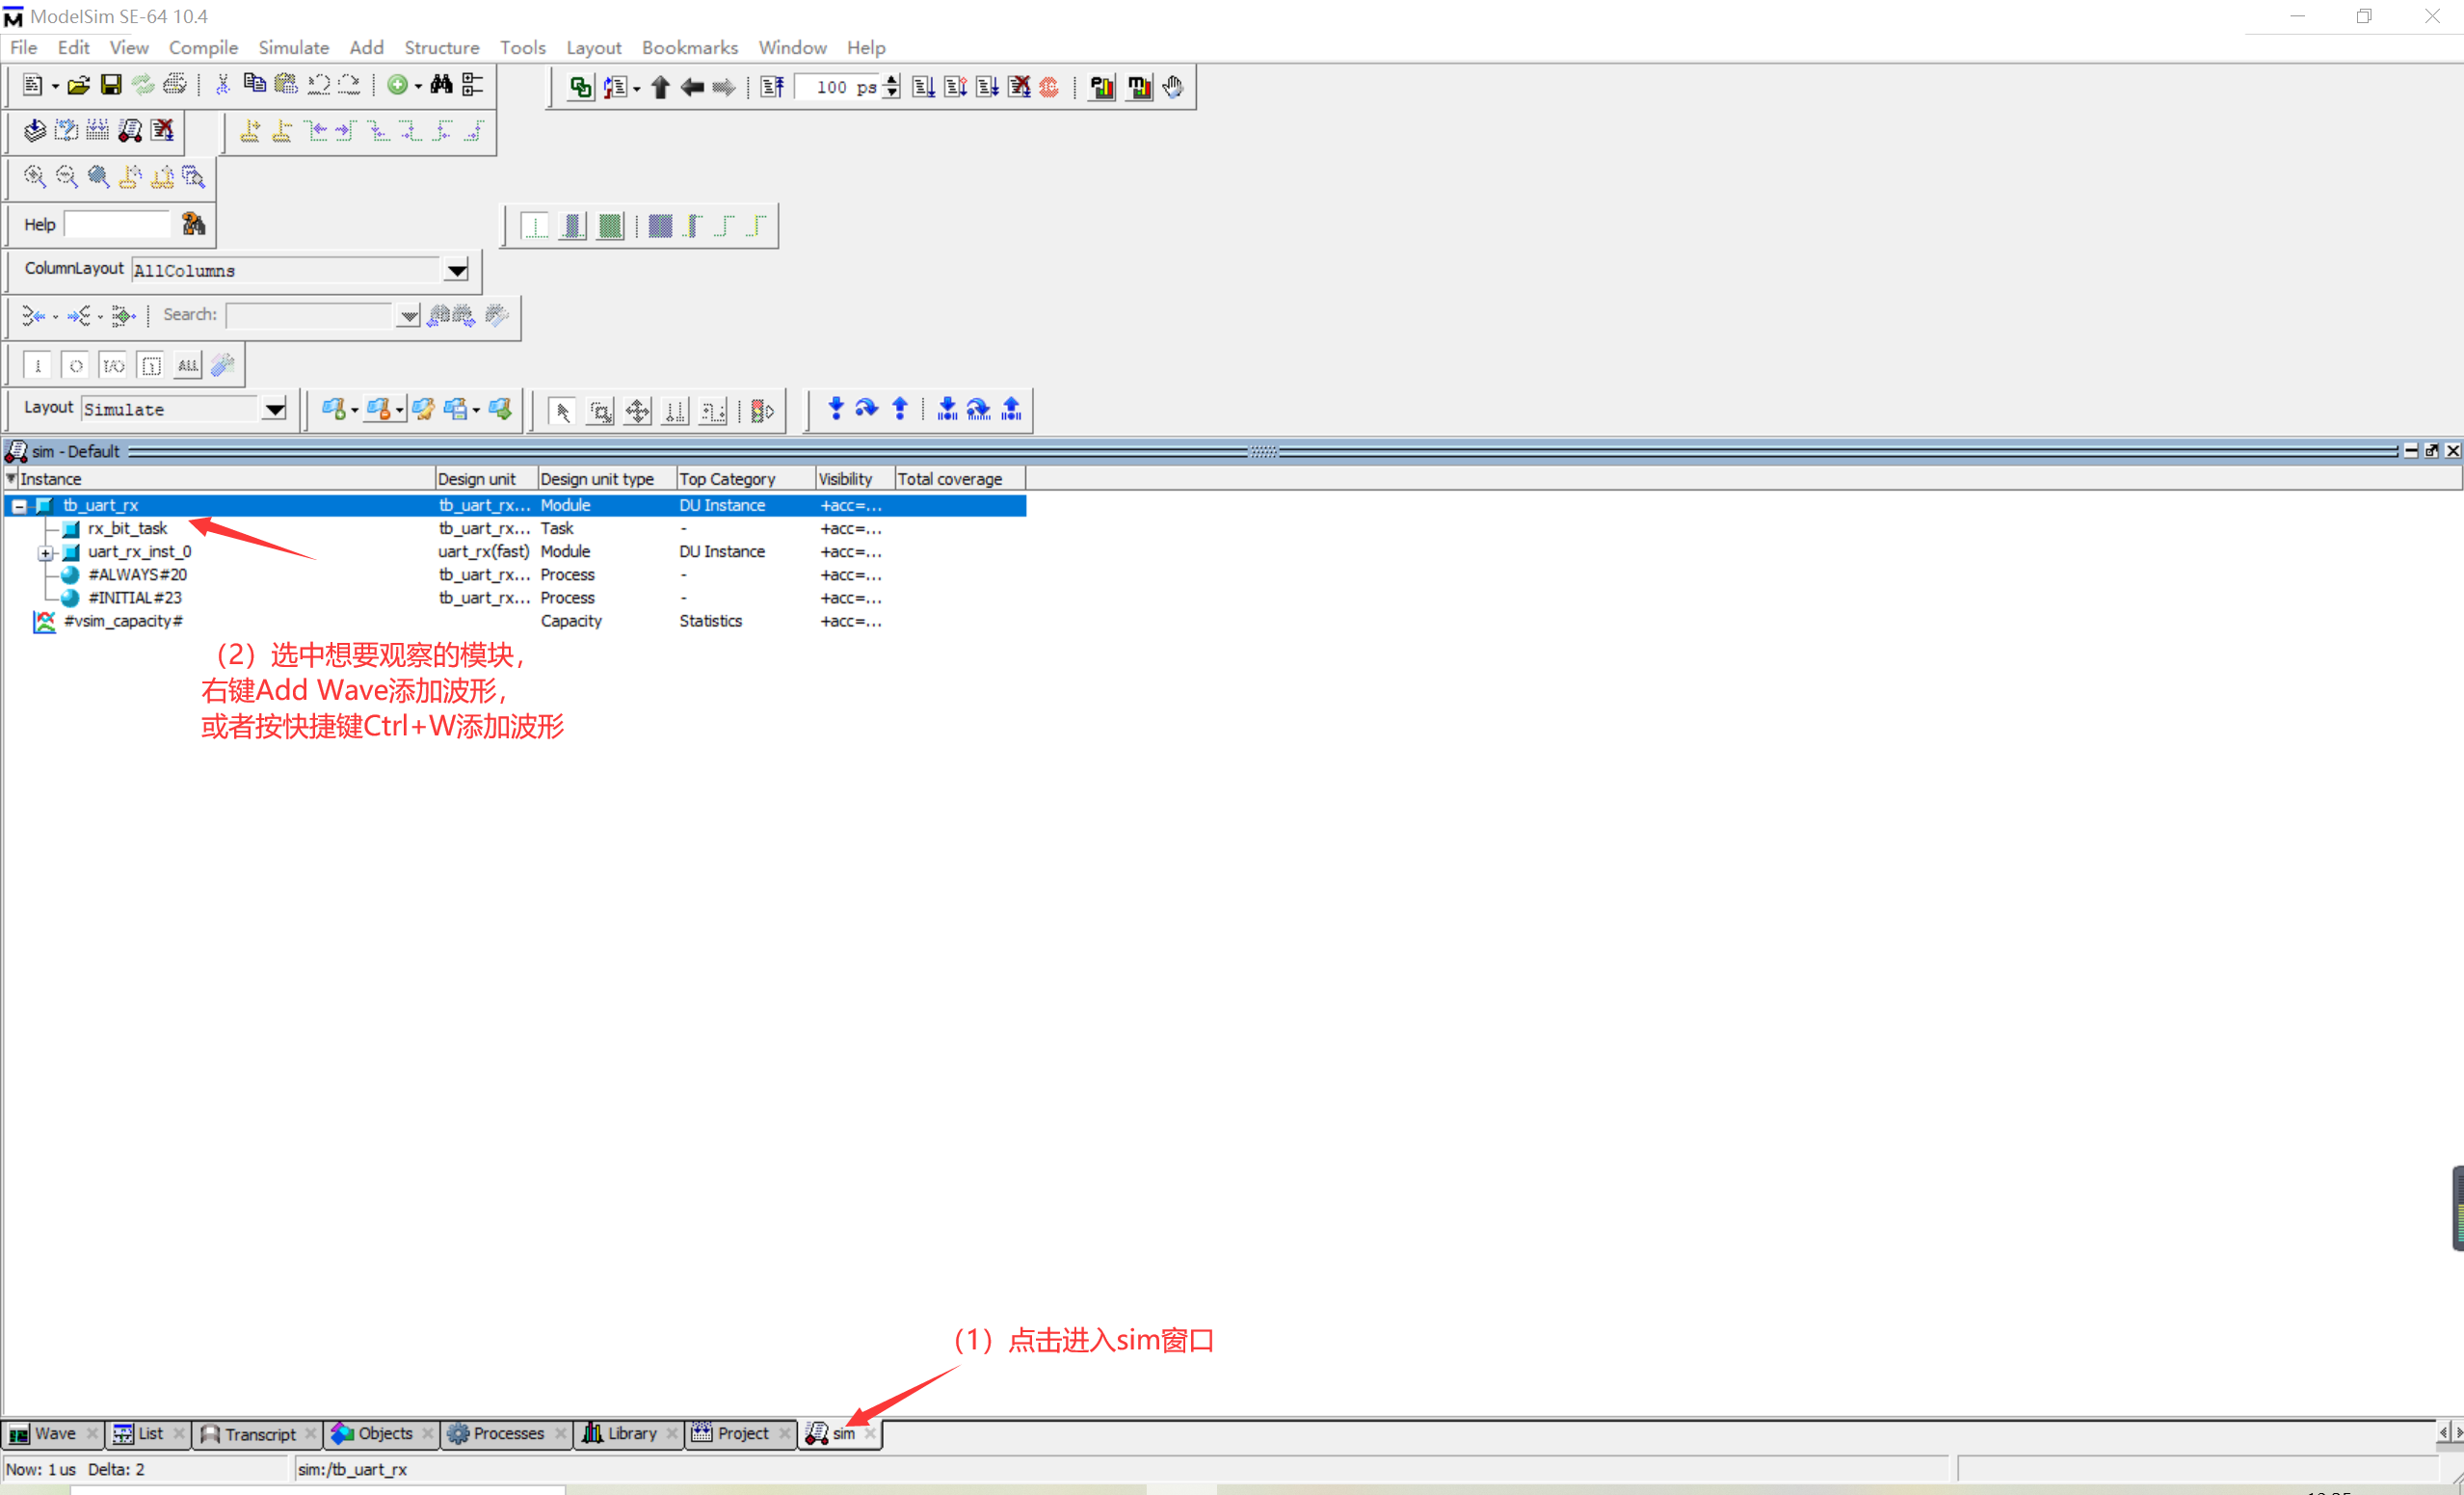Image resolution: width=2464 pixels, height=1495 pixels.
Task: Click the Break simulation icon
Action: coord(1019,87)
